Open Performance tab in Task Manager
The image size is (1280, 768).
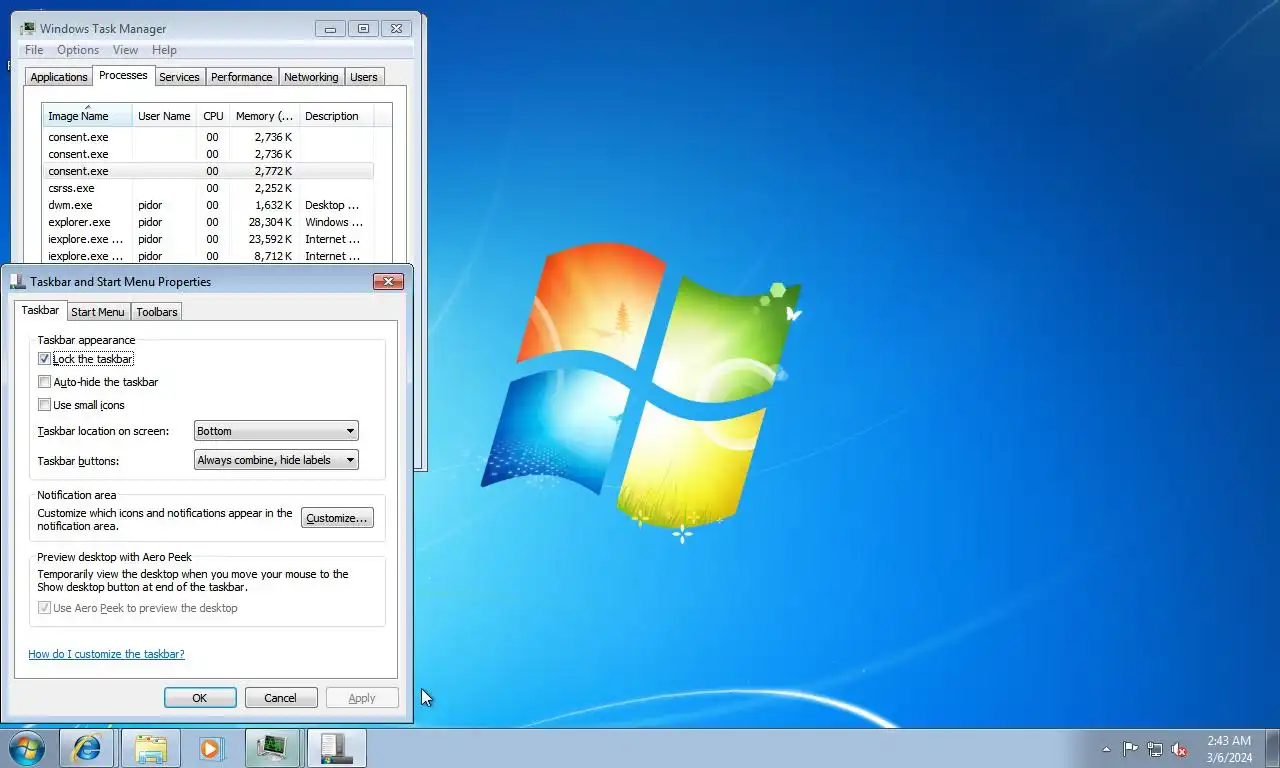tap(241, 77)
